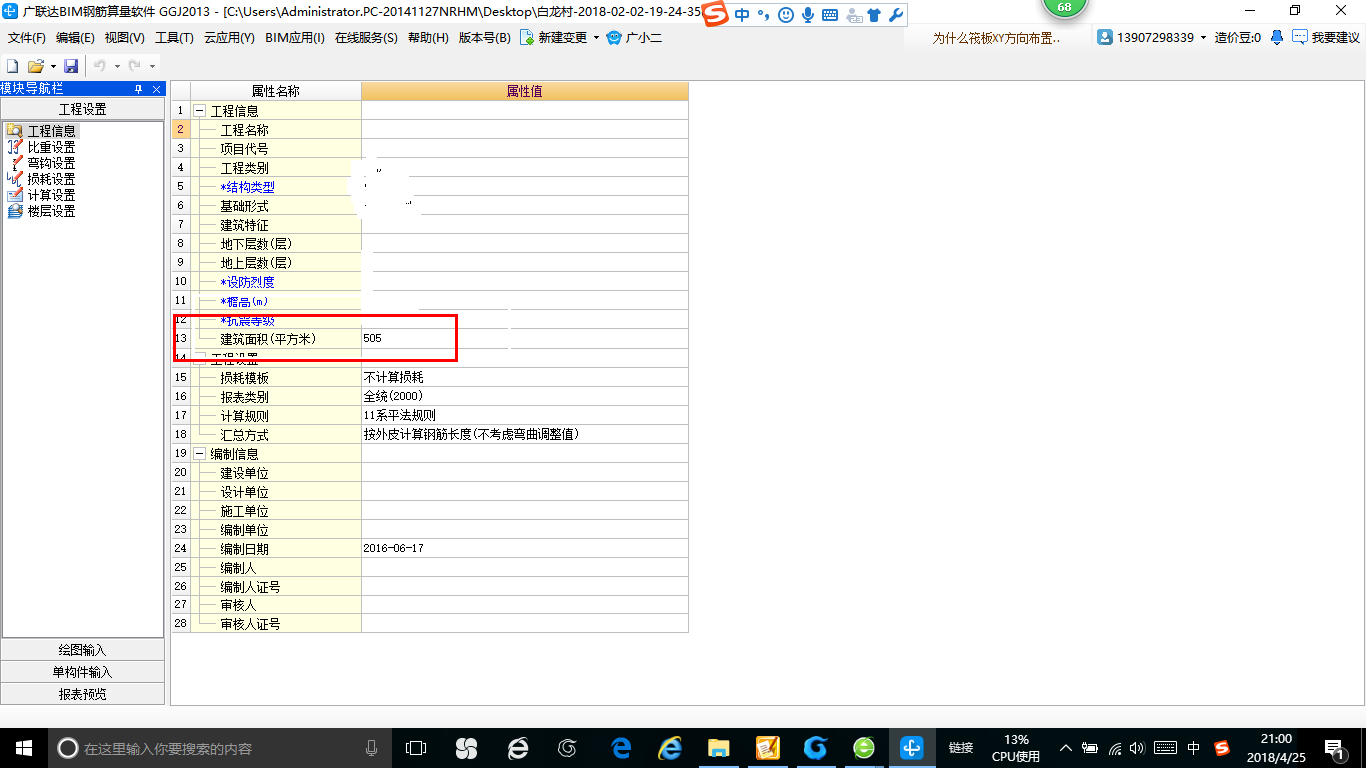This screenshot has width=1366, height=768.
Task: Open the 文件(F) menu
Action: [x=27, y=38]
